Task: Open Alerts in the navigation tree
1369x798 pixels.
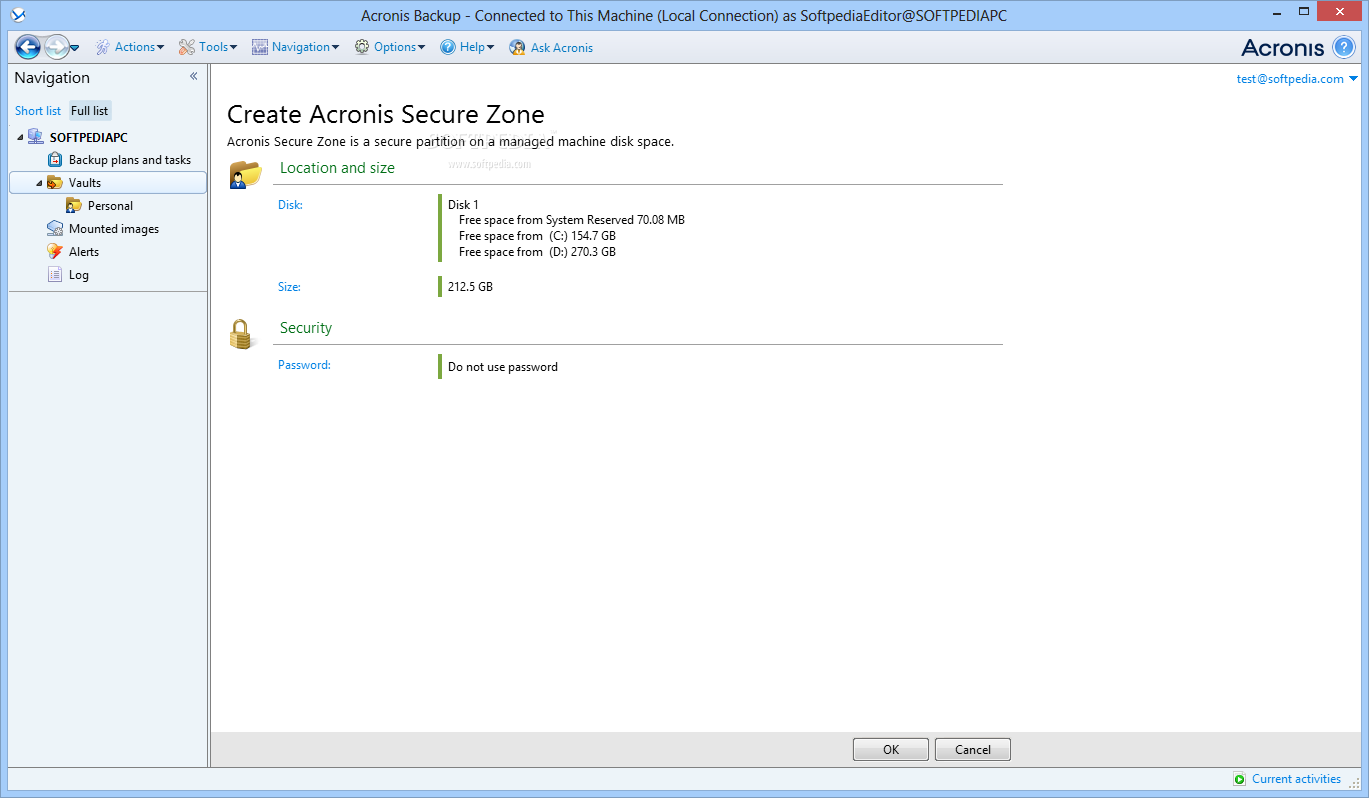Action: [84, 252]
